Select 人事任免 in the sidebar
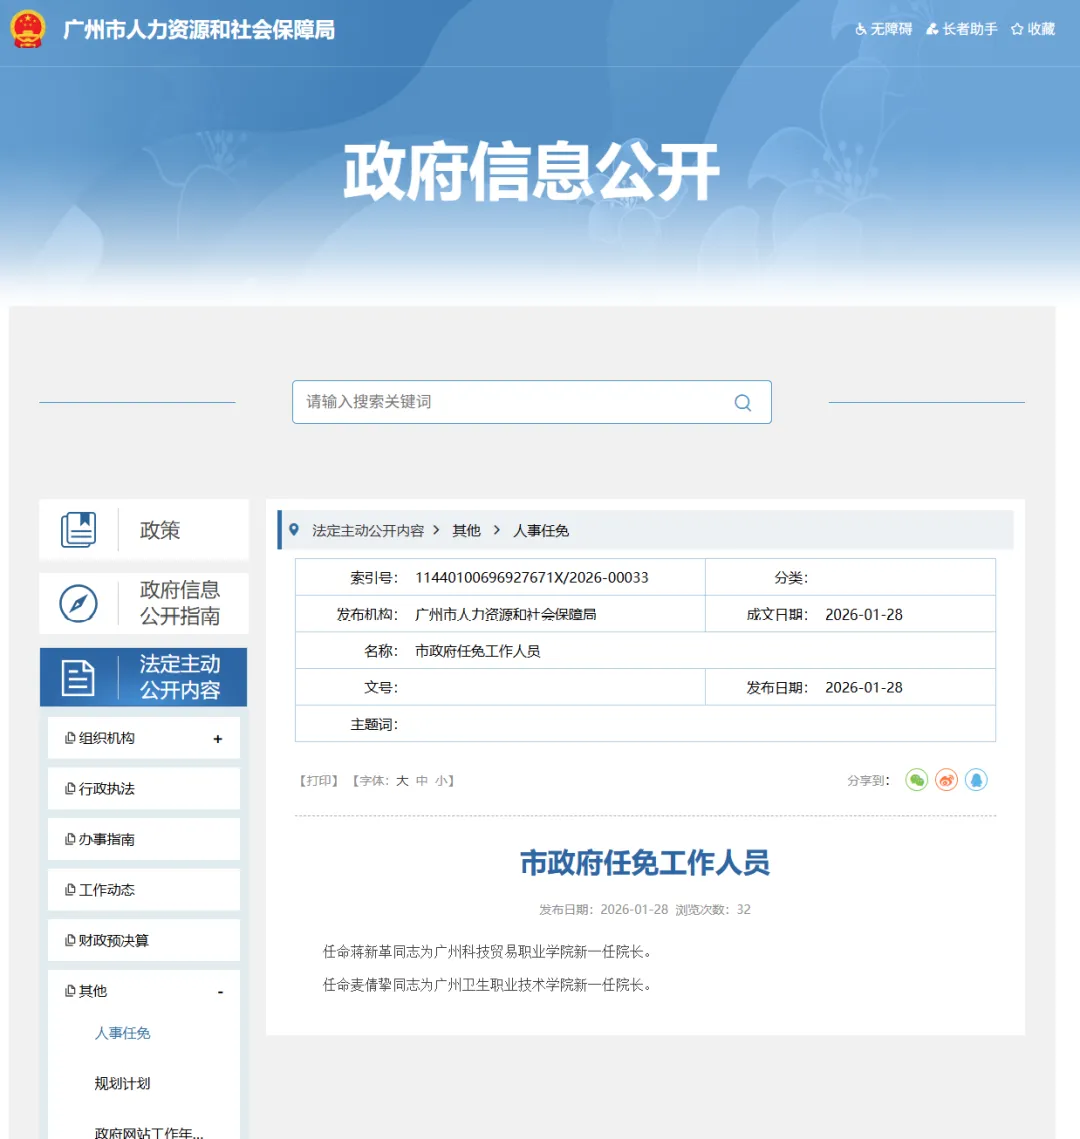The image size is (1080, 1139). [x=122, y=1033]
